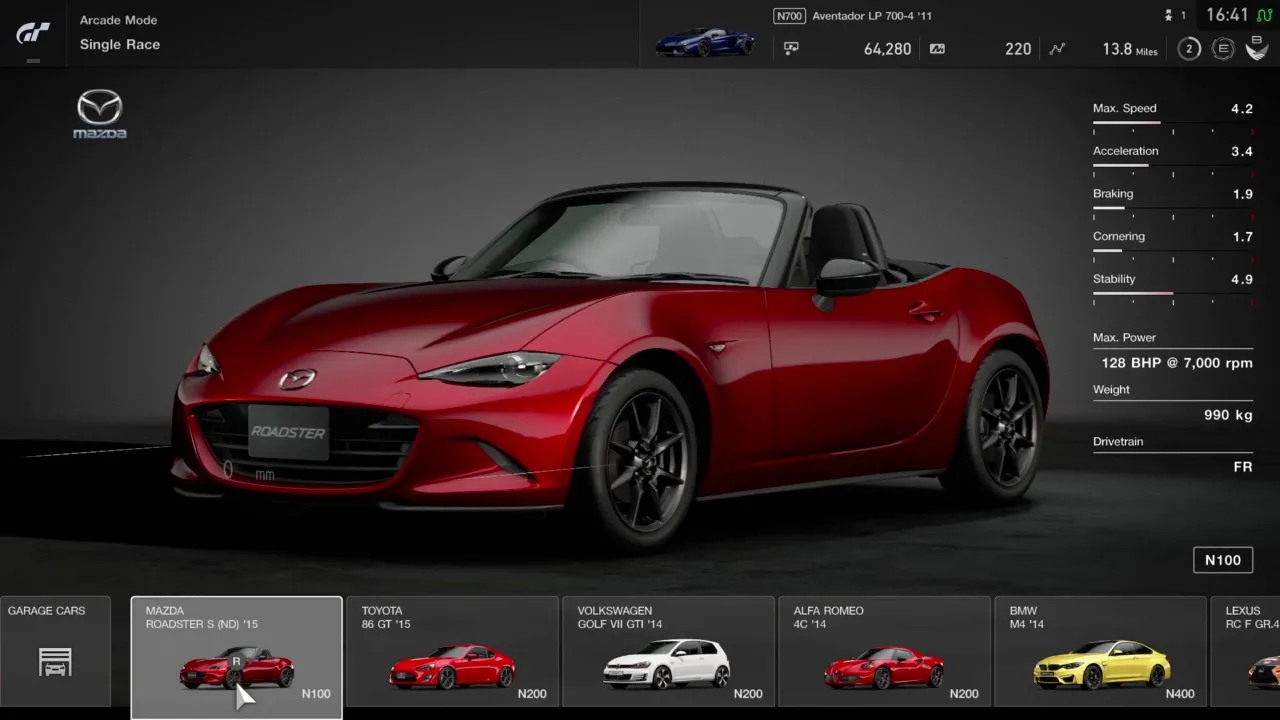Click the Braking stat bar

[1173, 209]
